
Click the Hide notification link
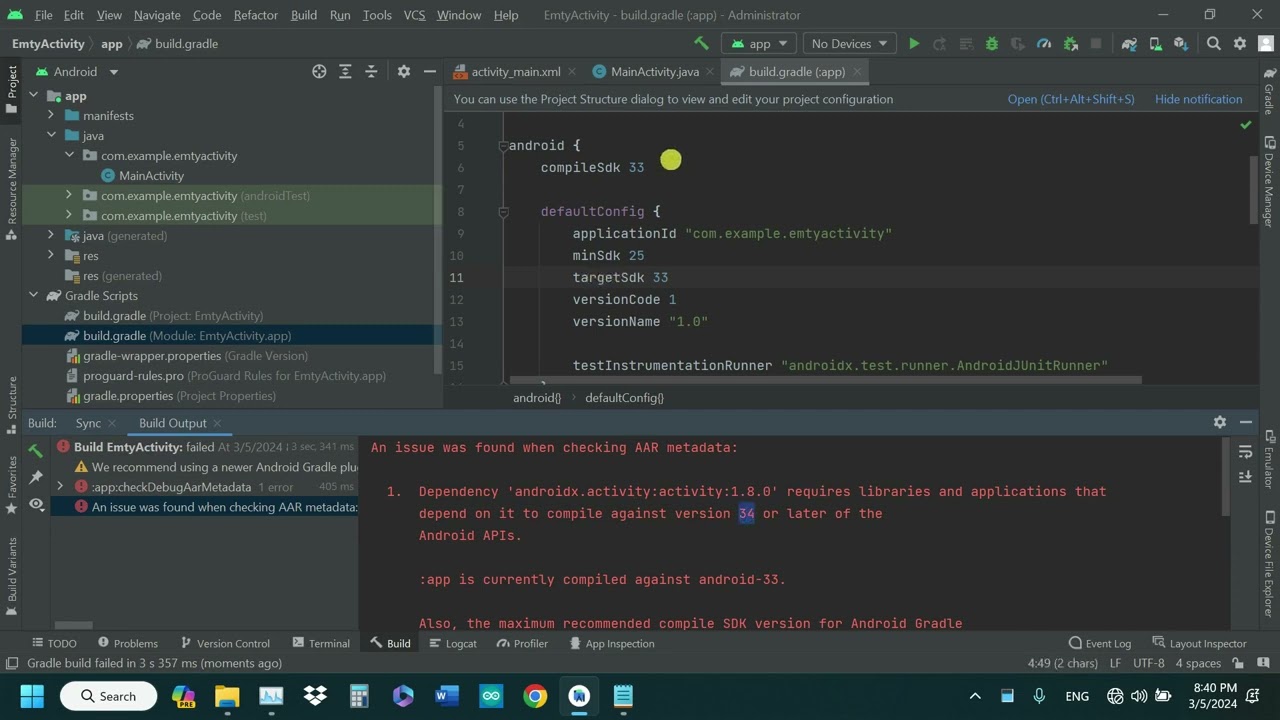[1198, 99]
